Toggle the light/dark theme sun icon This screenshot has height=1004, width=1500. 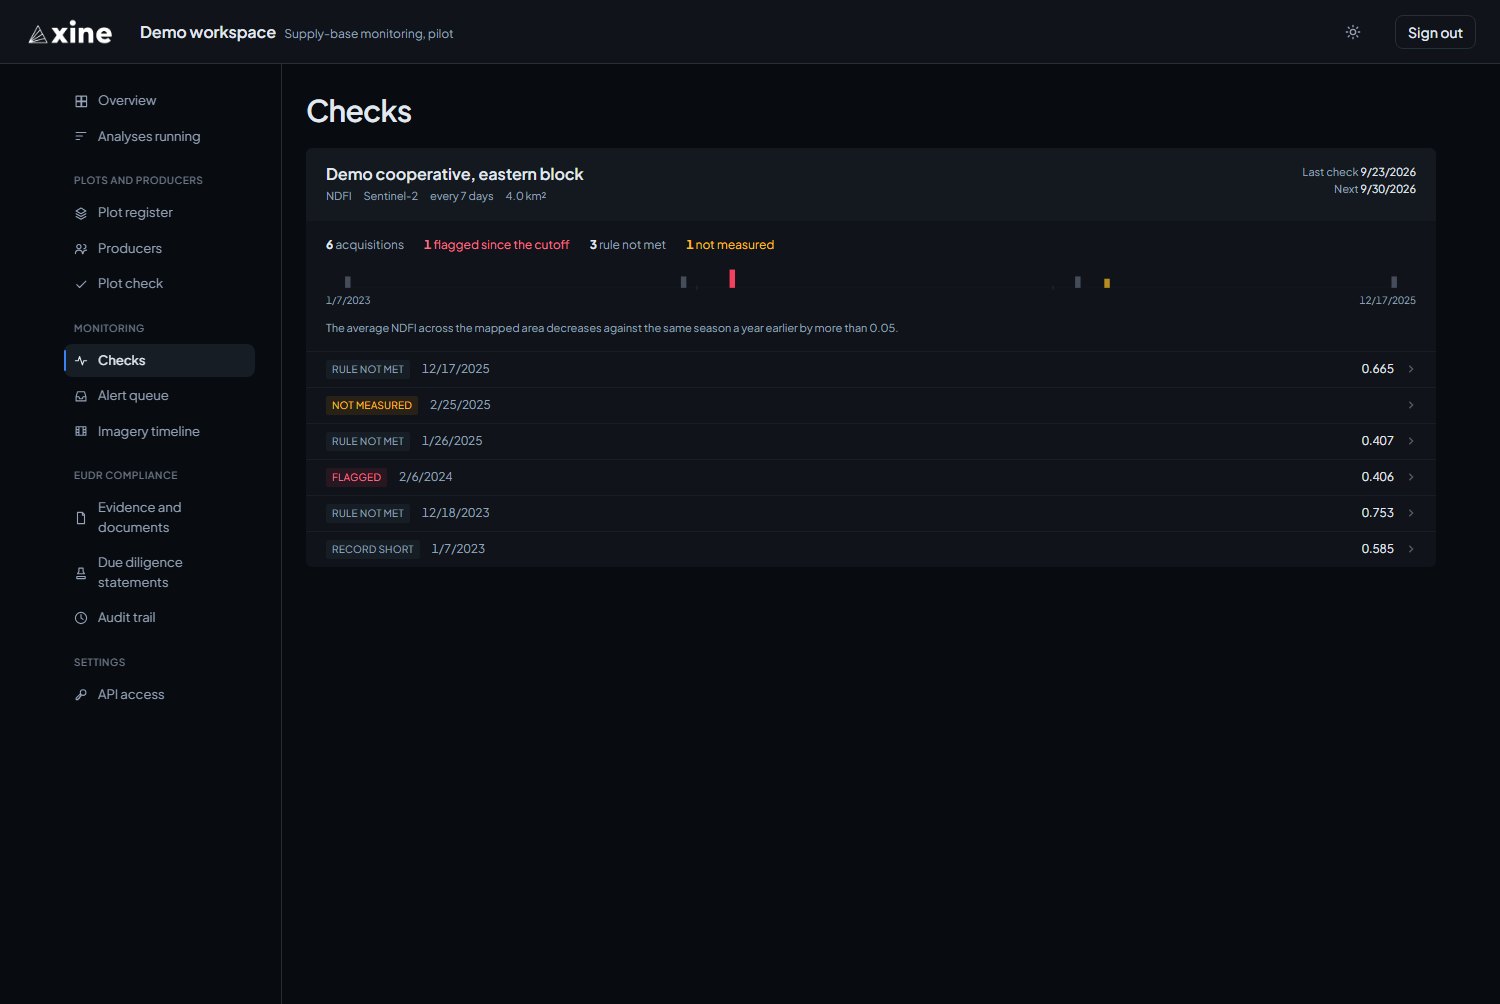[x=1353, y=32]
